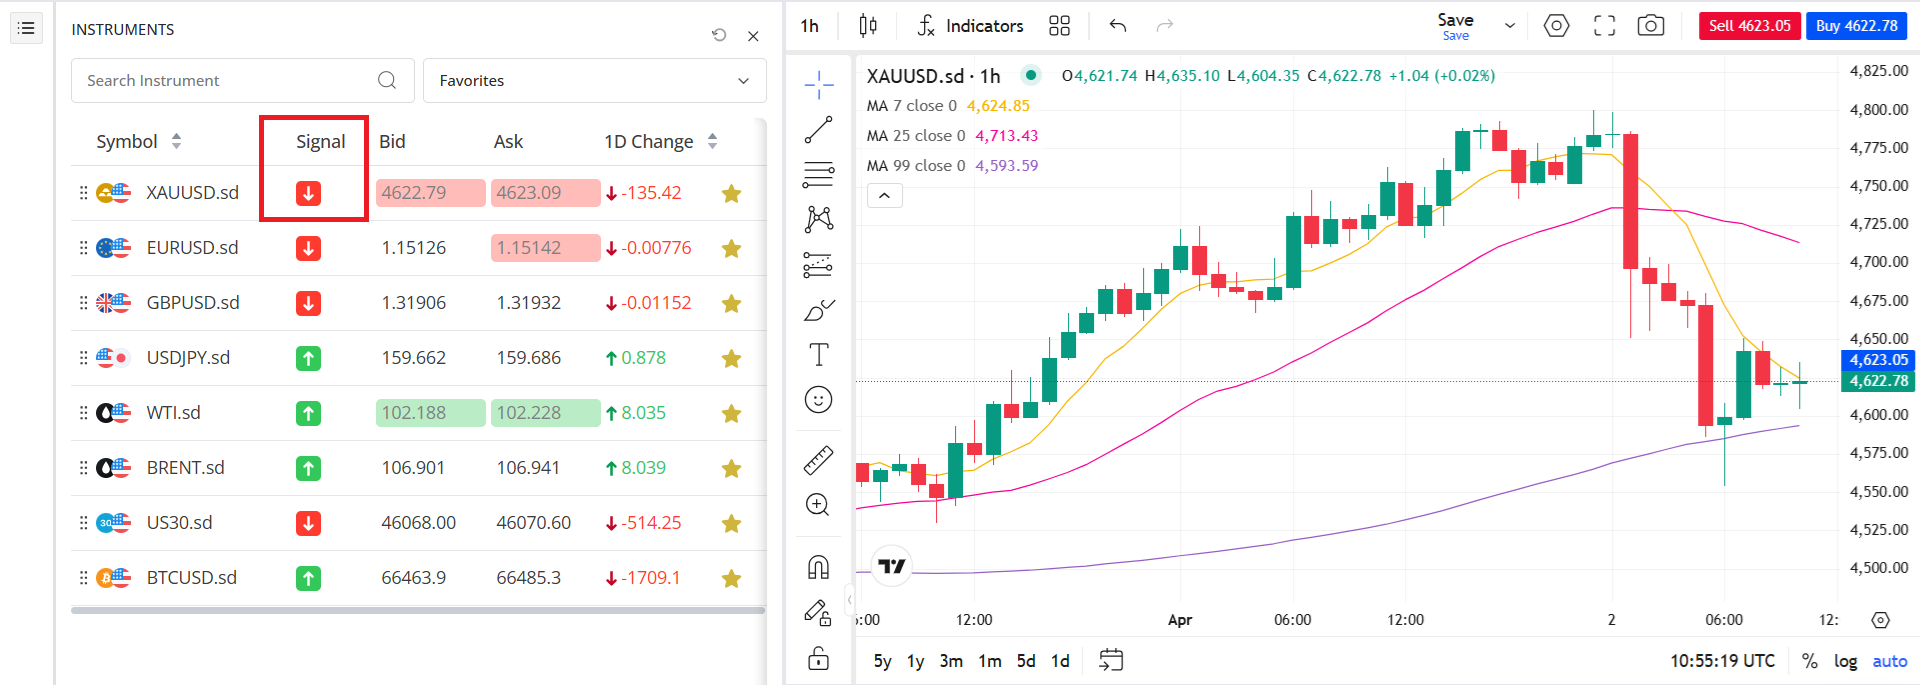Open the Favorites dropdown

tap(595, 80)
